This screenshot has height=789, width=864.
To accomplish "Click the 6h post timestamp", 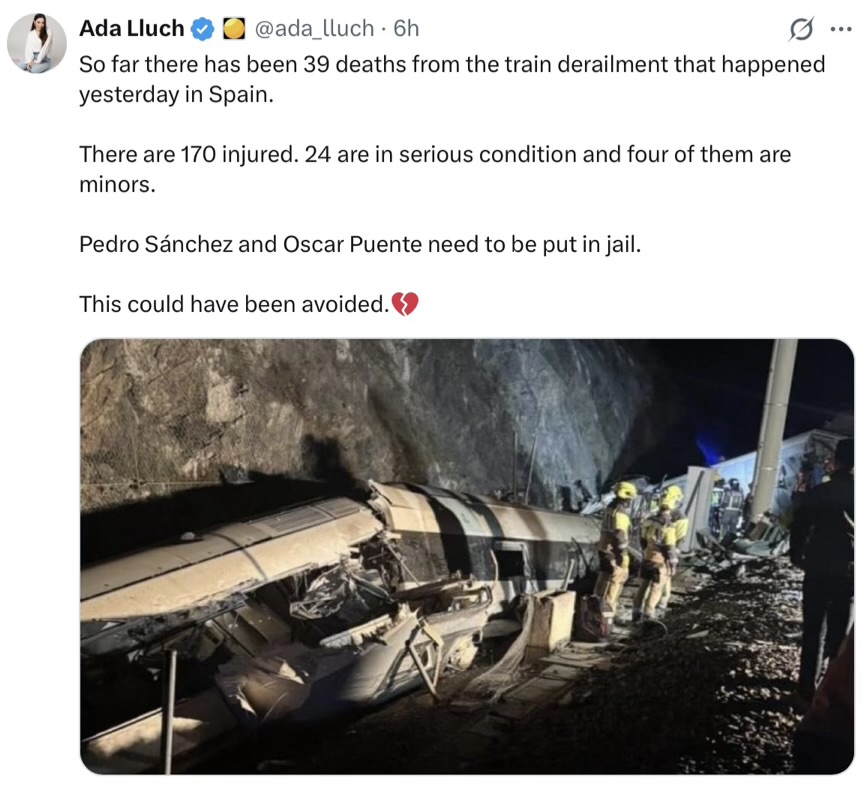I will tap(406, 29).
